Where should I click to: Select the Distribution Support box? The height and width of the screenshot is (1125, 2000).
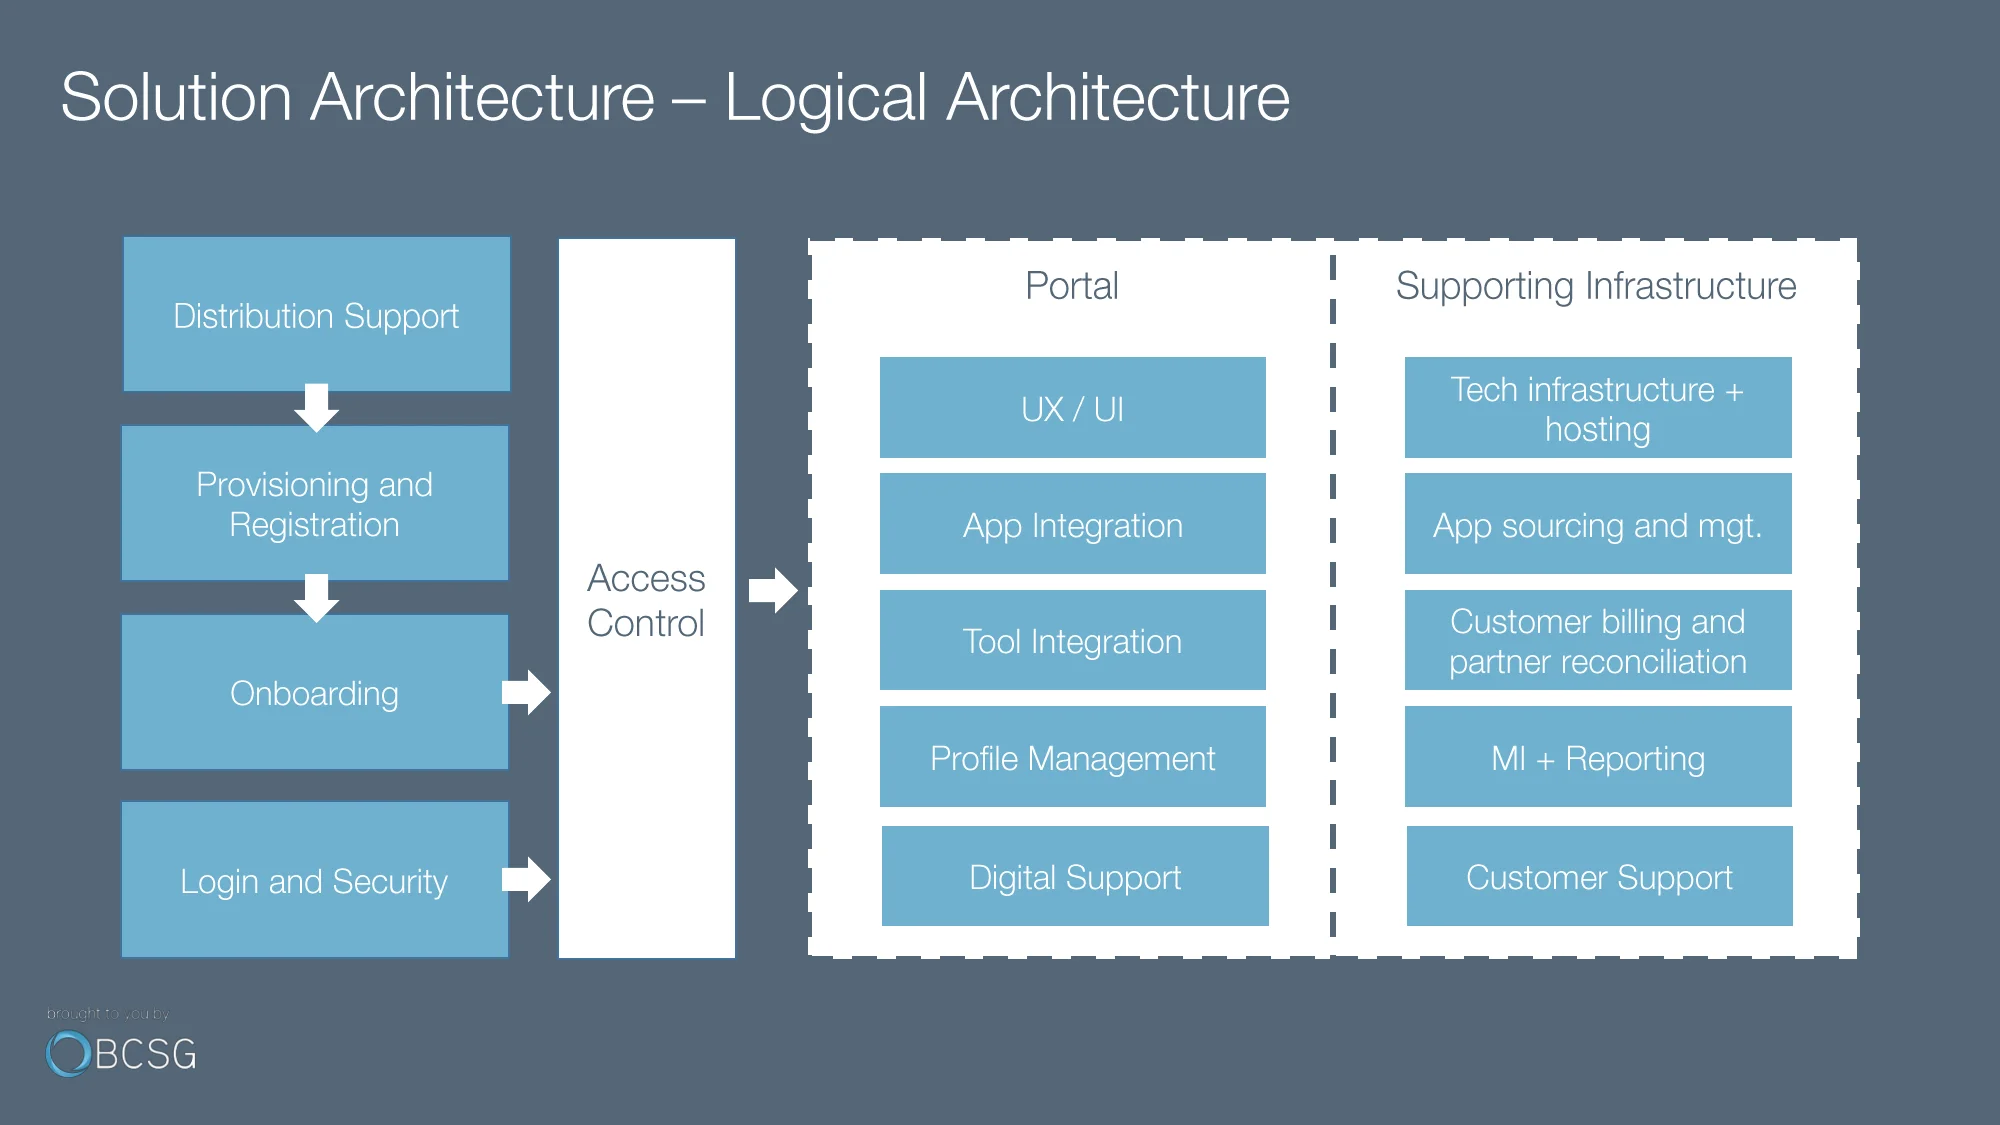pyautogui.click(x=316, y=315)
